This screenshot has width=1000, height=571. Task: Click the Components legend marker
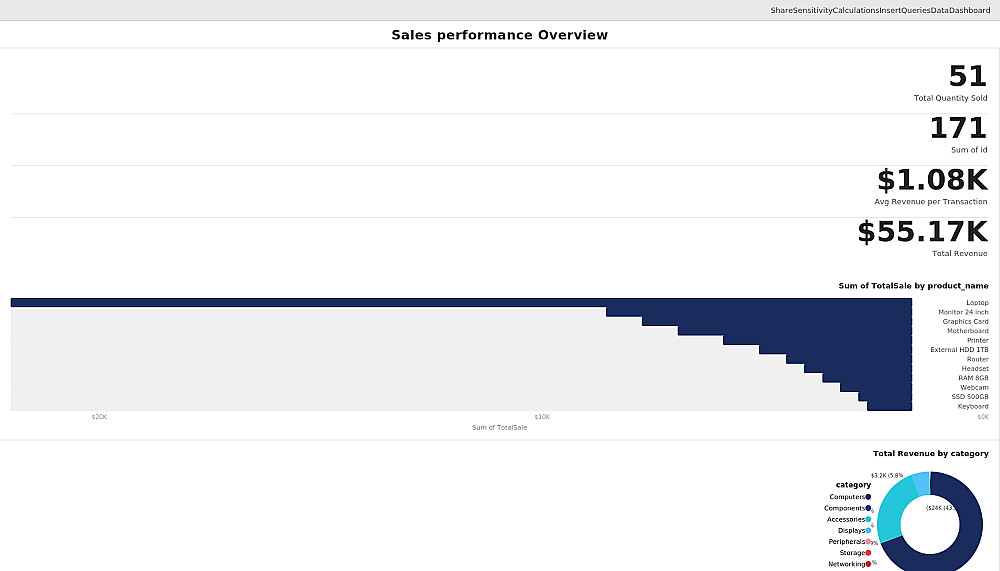coord(868,508)
